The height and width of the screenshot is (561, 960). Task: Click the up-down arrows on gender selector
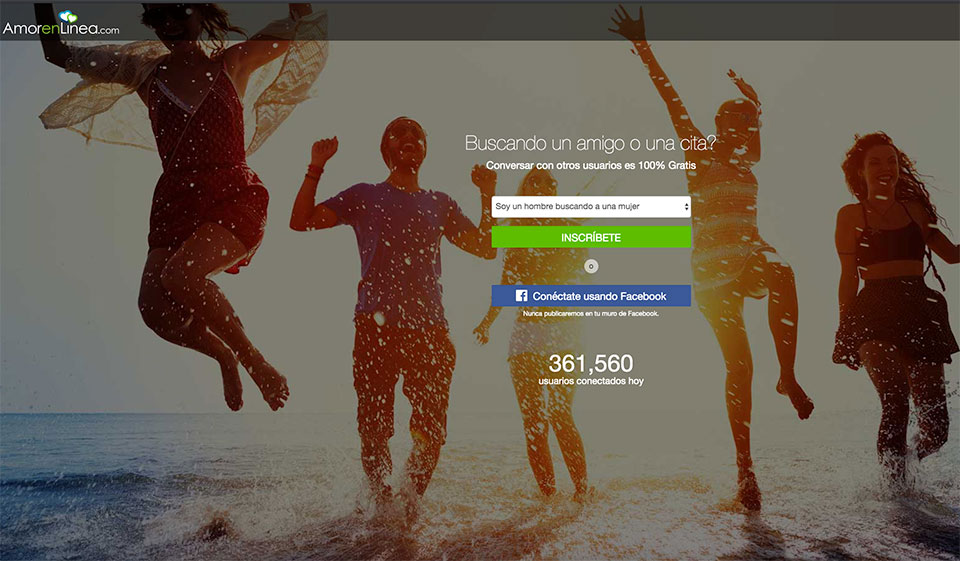click(684, 207)
